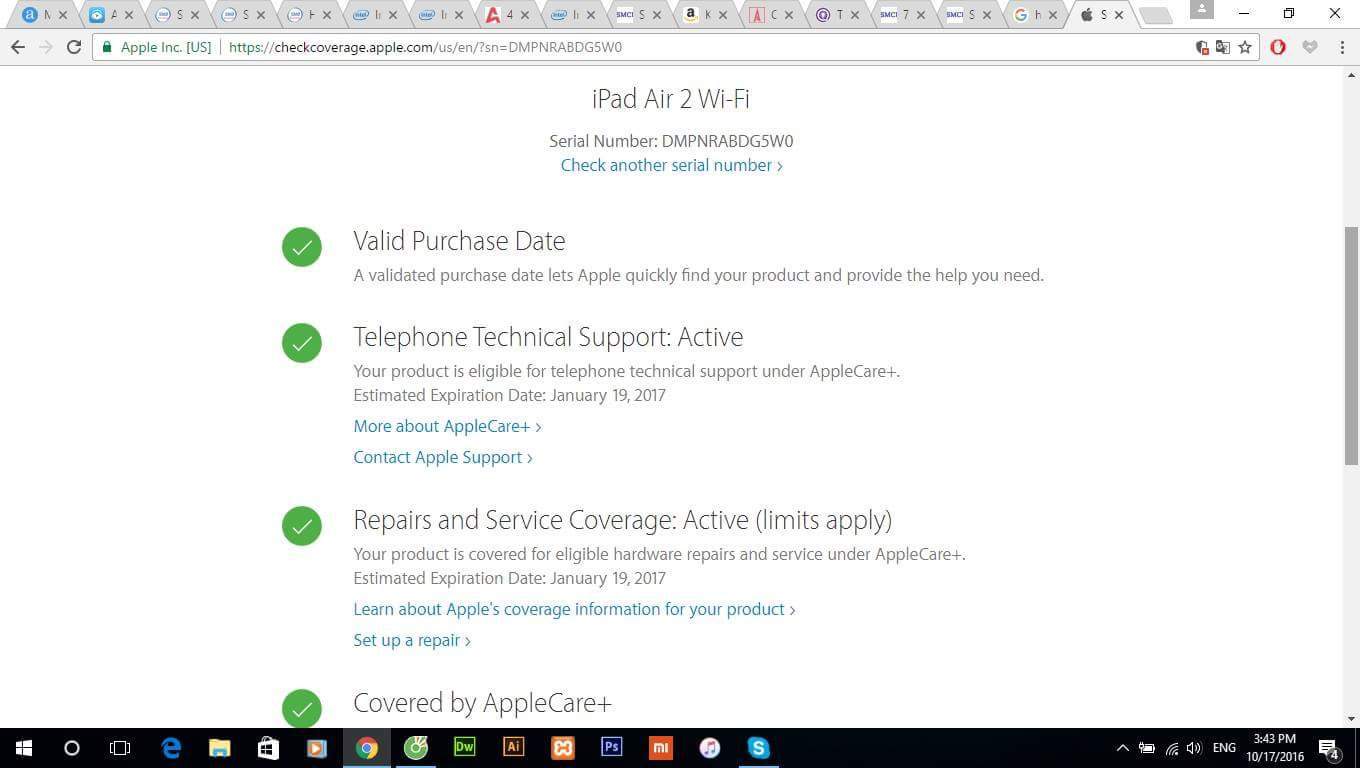Show hidden system tray icons
The image size is (1360, 768).
pyautogui.click(x=1122, y=748)
